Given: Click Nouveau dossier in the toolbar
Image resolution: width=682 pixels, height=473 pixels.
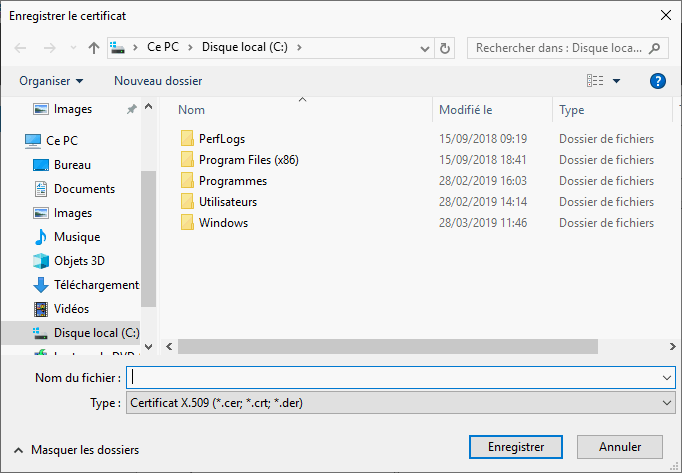Looking at the screenshot, I should click(158, 81).
